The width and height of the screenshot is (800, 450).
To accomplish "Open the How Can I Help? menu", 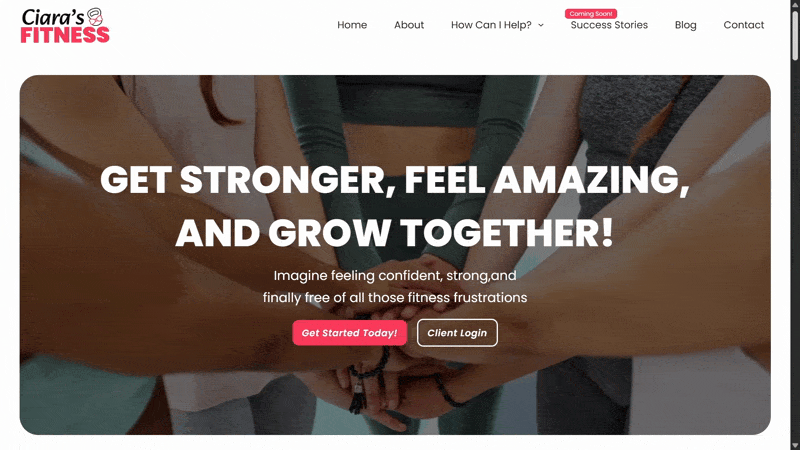I will (x=491, y=25).
